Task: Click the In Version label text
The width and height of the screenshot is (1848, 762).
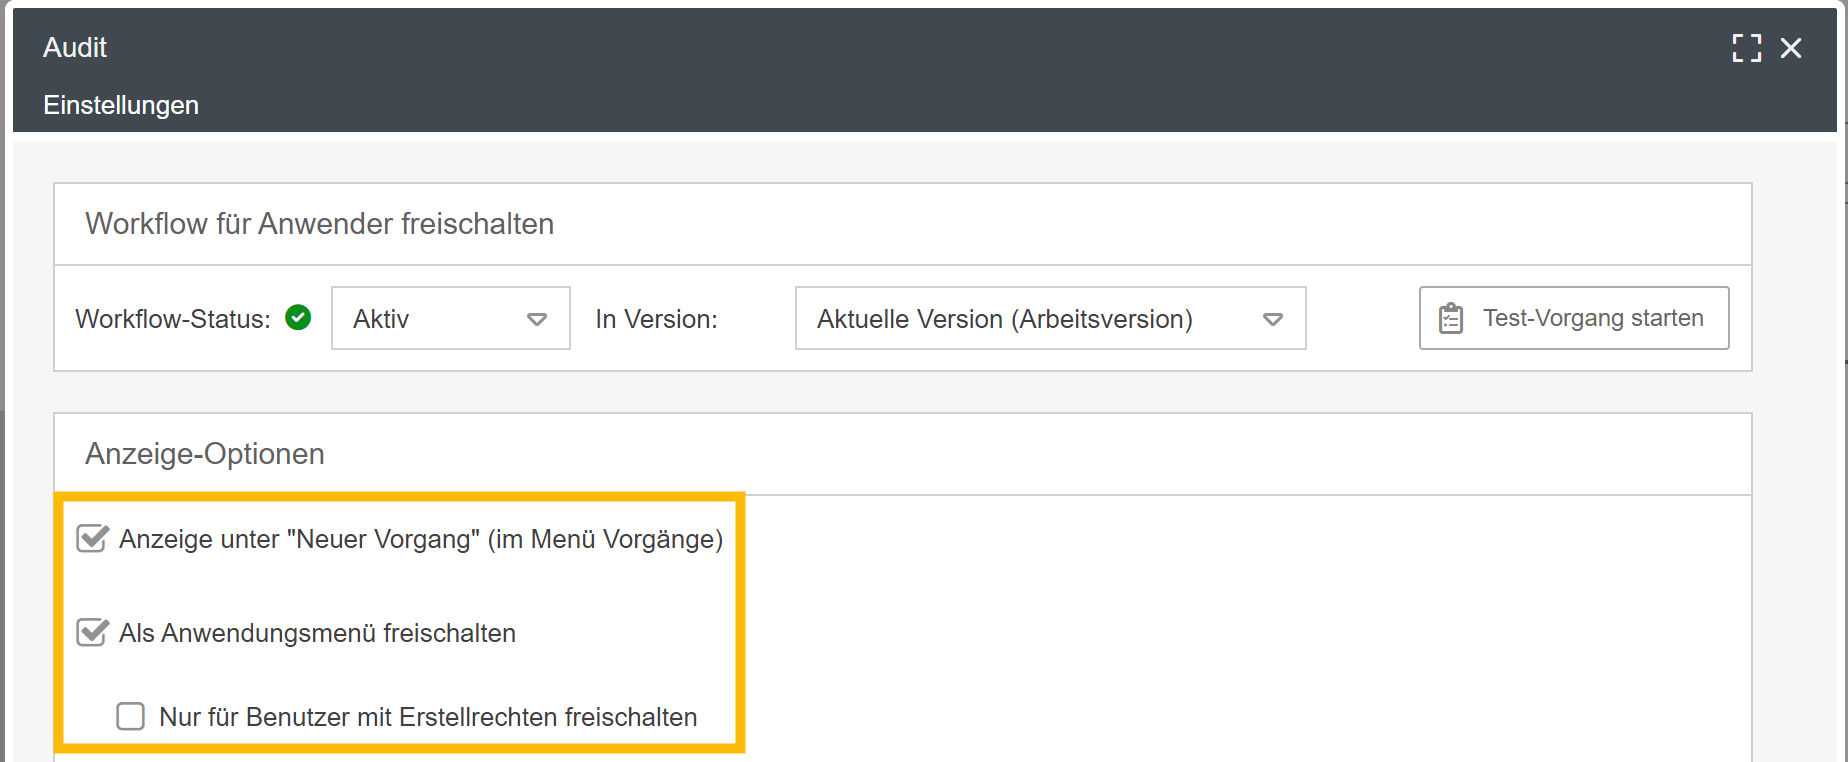Action: click(656, 319)
